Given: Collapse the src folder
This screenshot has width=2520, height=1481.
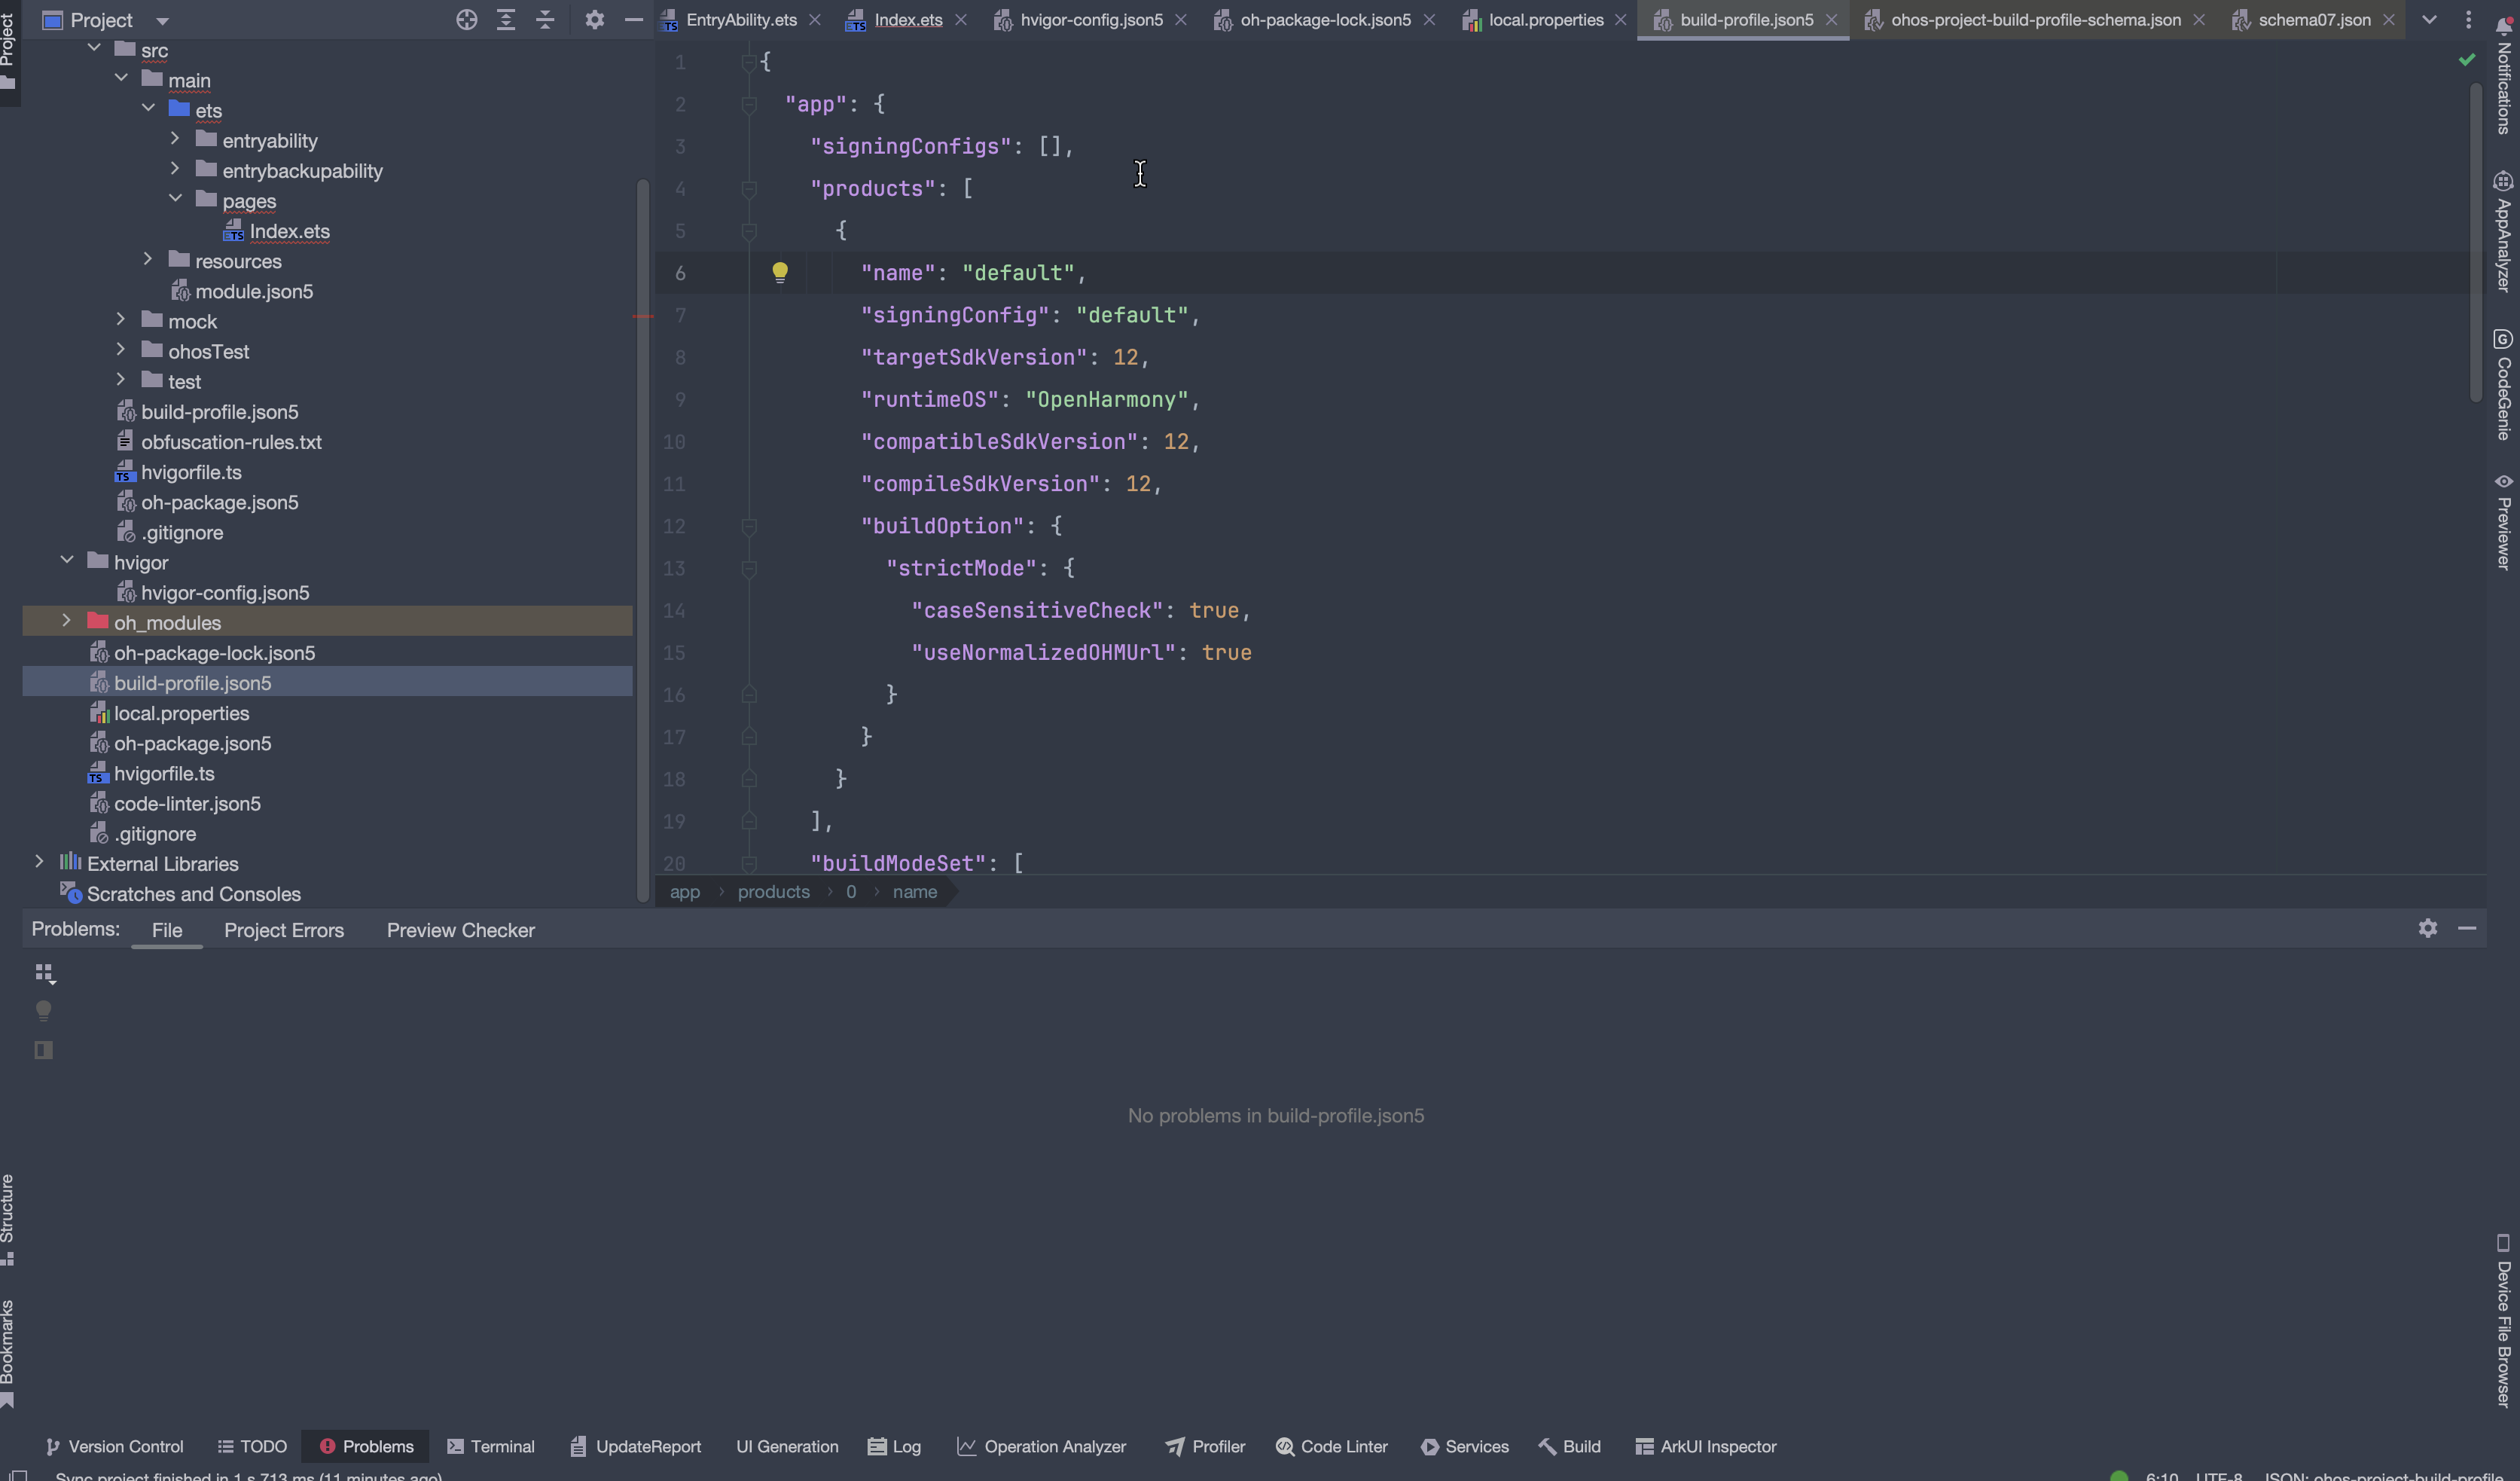Looking at the screenshot, I should (94, 48).
